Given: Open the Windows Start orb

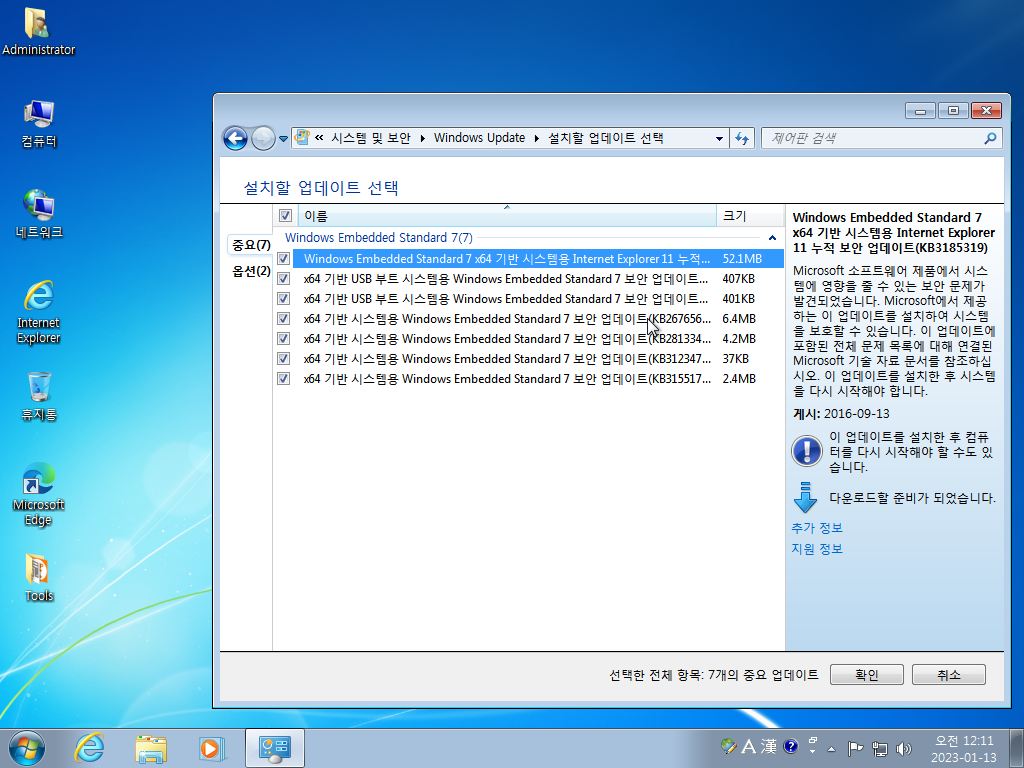Looking at the screenshot, I should click(27, 748).
